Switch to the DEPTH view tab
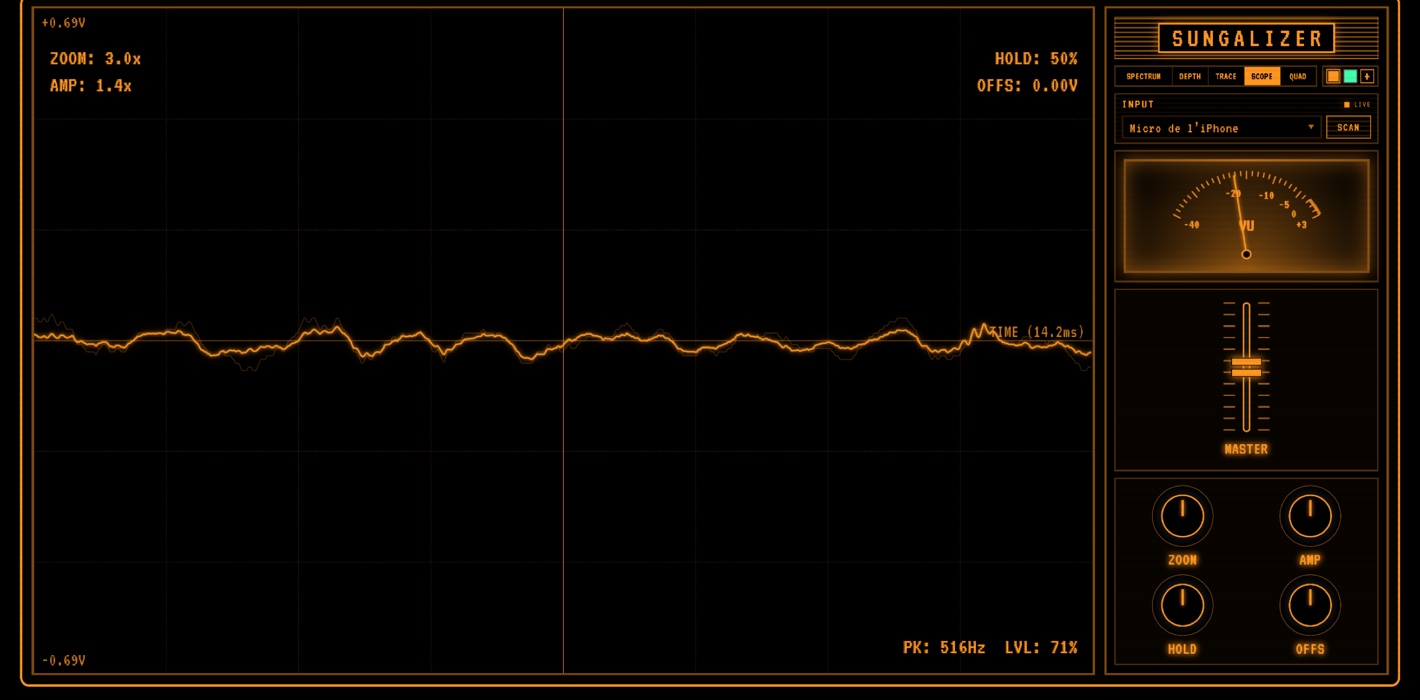1420x700 pixels. (1190, 76)
